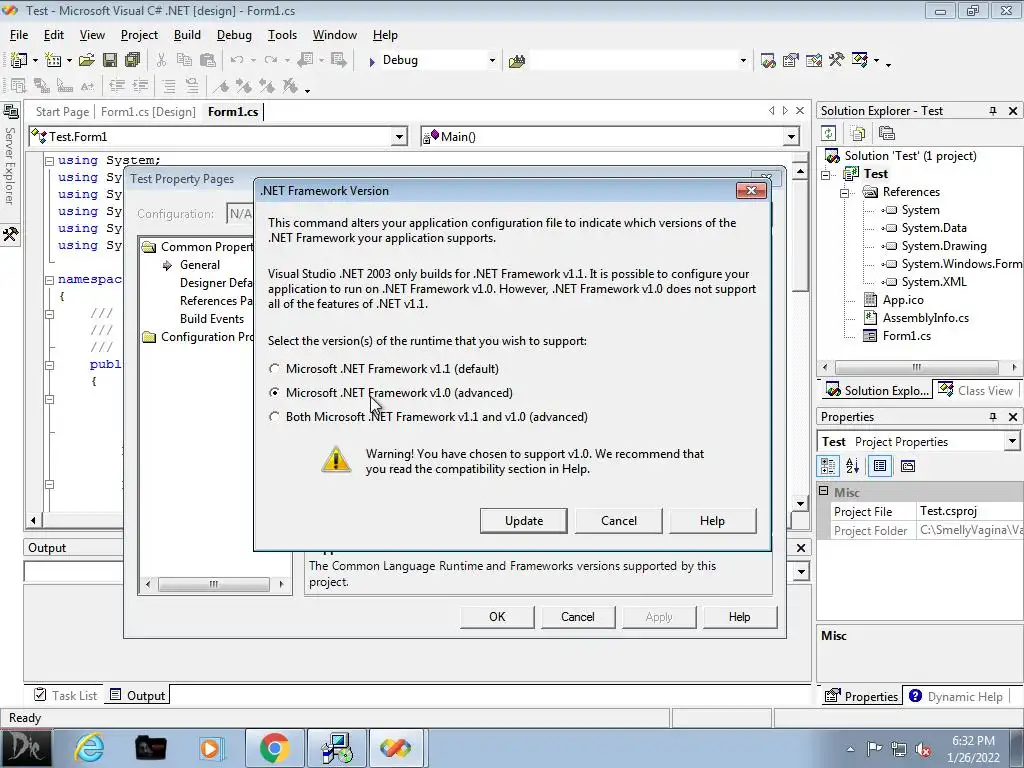Open the Find combo box dropdown arrow
This screenshot has width=1024, height=768.
tap(743, 61)
